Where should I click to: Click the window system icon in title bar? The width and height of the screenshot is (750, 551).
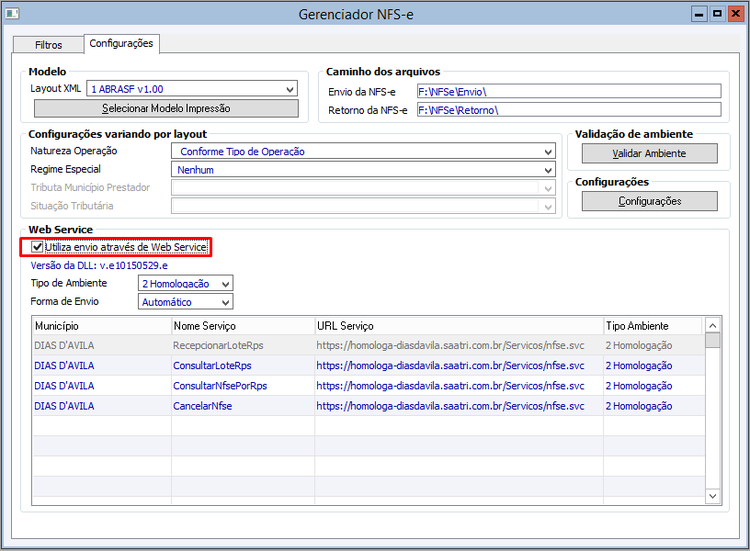(13, 14)
